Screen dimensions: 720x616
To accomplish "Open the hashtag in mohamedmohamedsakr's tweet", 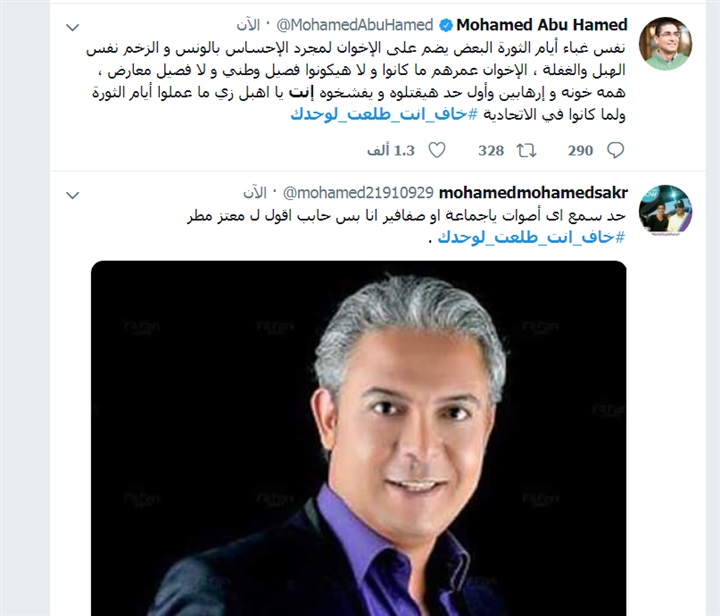I will point(531,237).
